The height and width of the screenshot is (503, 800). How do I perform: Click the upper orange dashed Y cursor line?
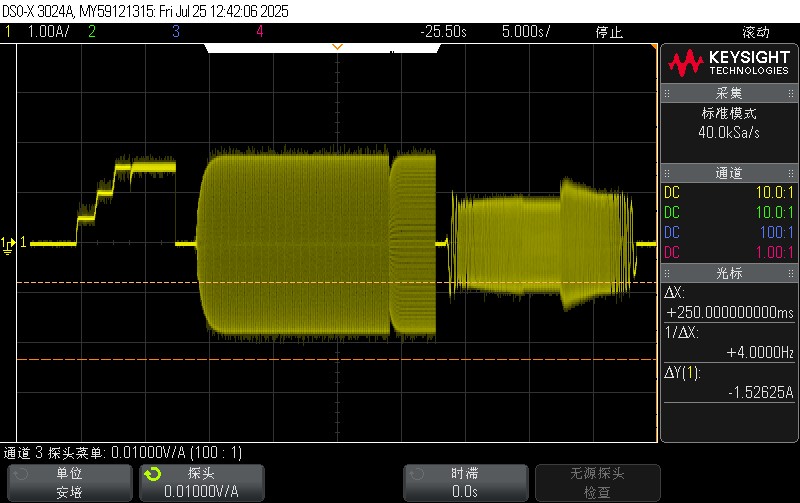(x=300, y=284)
